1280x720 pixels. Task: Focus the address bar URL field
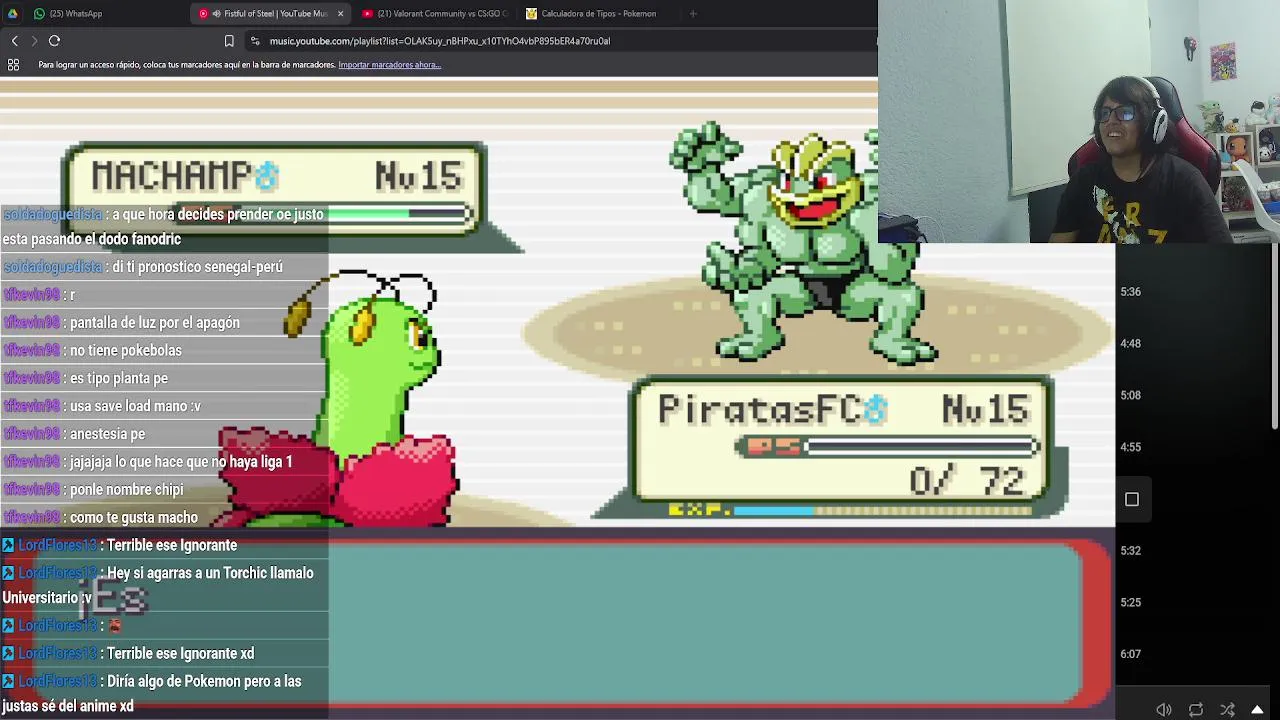[560, 41]
